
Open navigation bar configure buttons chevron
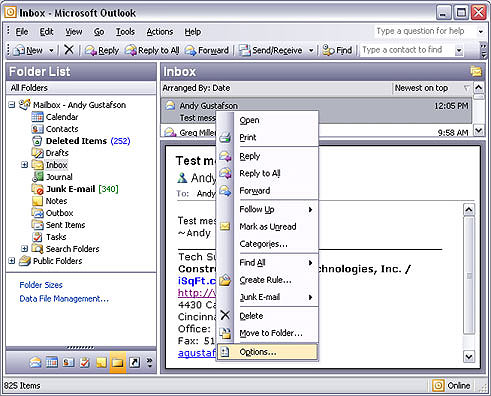pos(150,362)
